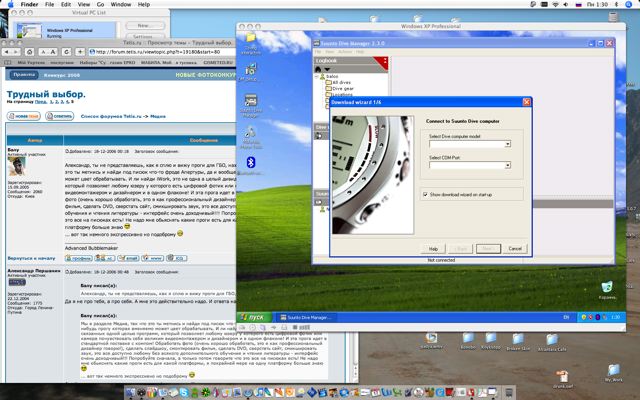Open 'Список форумов Tetis.ru' link
640x400 pixels.
pyautogui.click(x=110, y=116)
